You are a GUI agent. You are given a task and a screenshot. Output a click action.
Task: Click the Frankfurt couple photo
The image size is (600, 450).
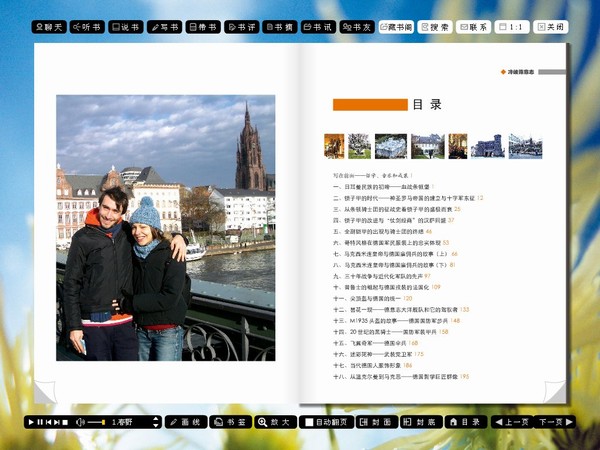166,228
